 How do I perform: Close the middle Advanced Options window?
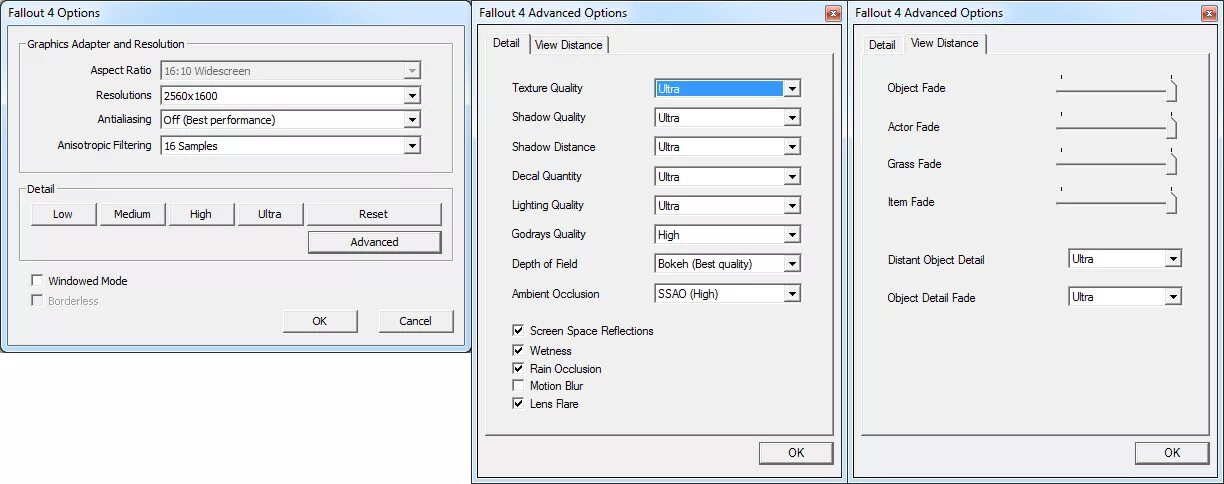pyautogui.click(x=833, y=13)
